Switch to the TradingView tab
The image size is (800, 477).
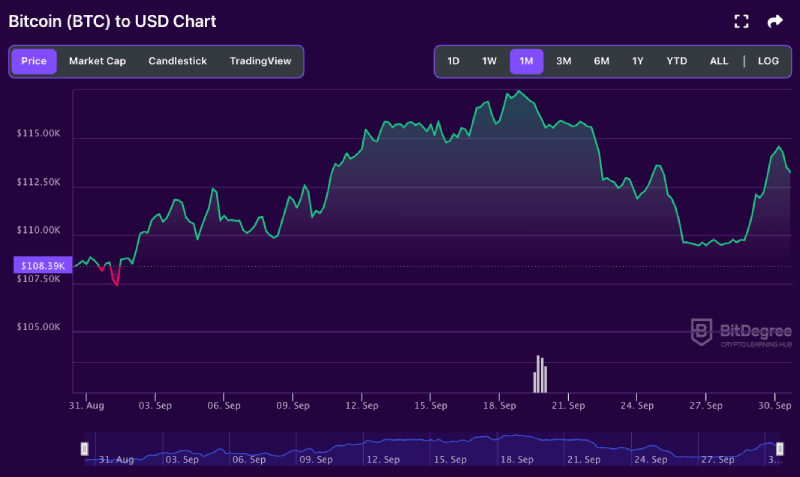260,61
